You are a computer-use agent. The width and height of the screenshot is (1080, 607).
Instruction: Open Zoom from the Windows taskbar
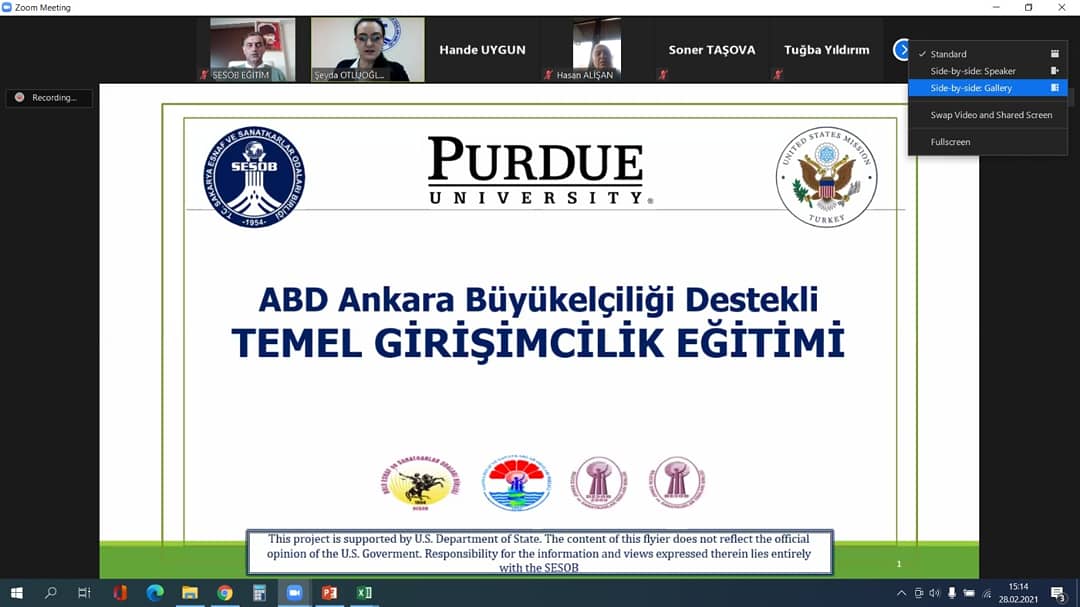click(294, 593)
